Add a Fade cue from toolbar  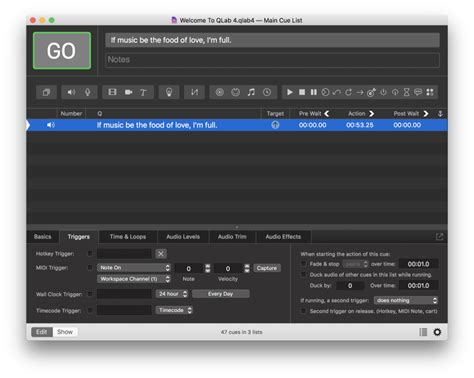point(194,92)
